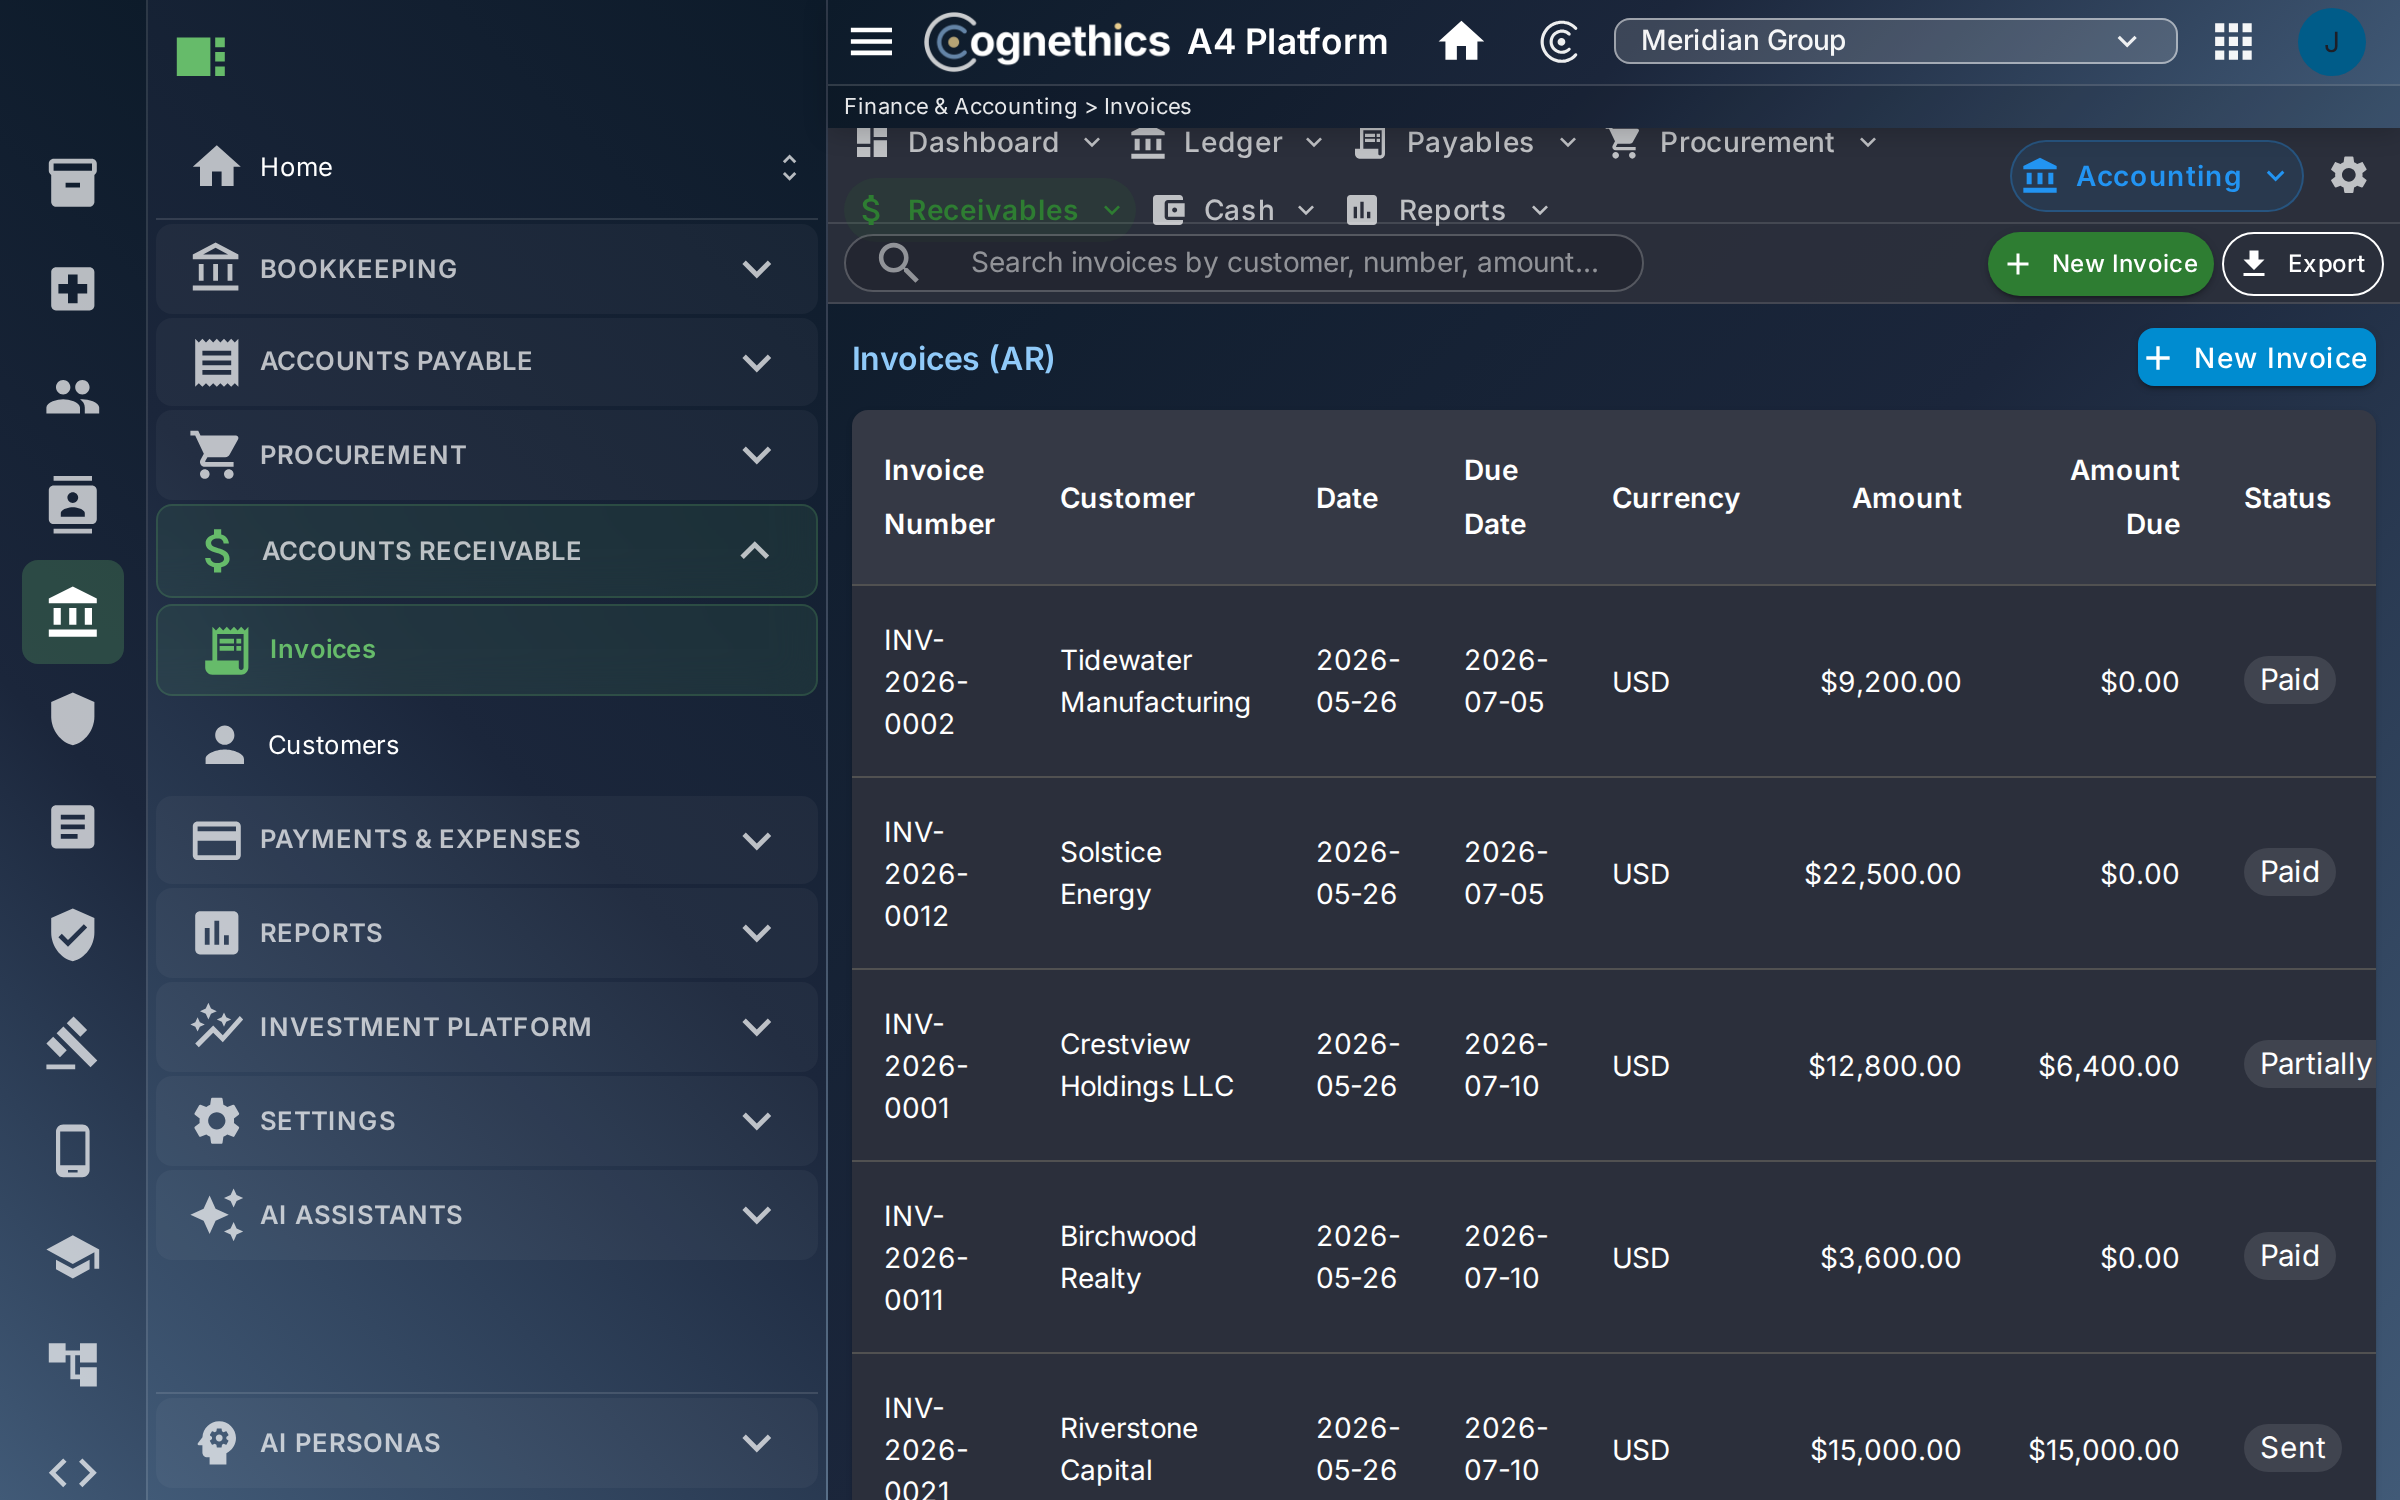Open the Procurement top menu
The height and width of the screenshot is (1500, 2400).
pyautogui.click(x=1741, y=143)
